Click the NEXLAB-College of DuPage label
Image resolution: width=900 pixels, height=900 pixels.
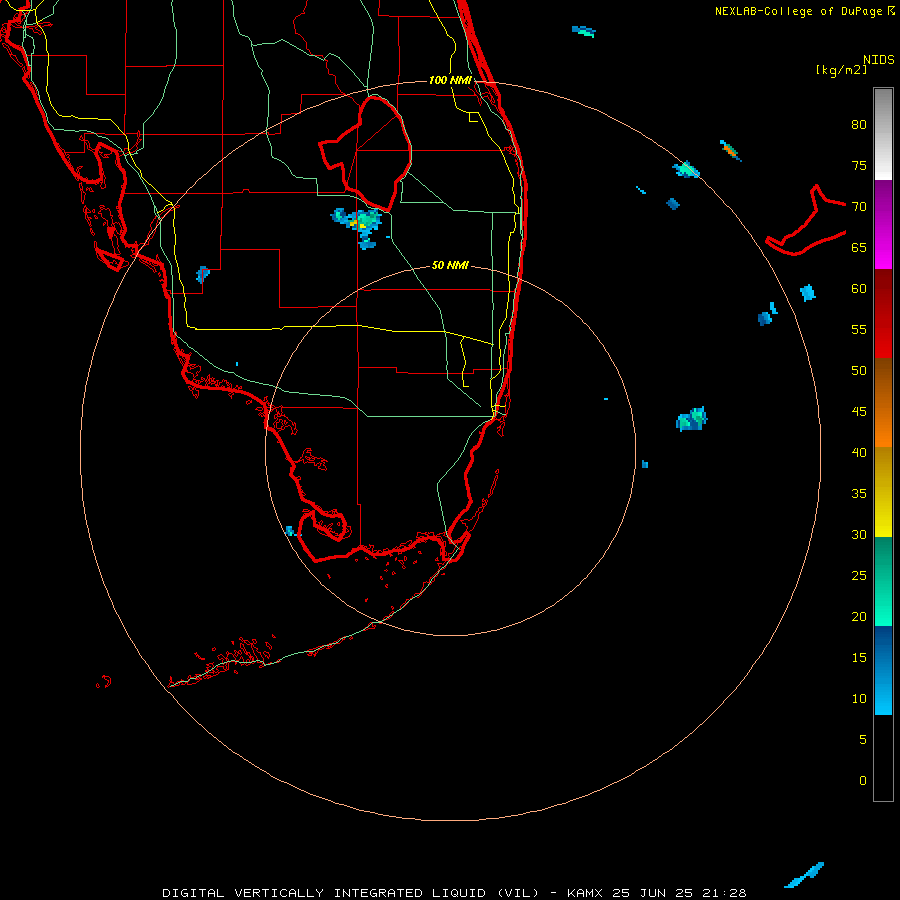point(799,11)
